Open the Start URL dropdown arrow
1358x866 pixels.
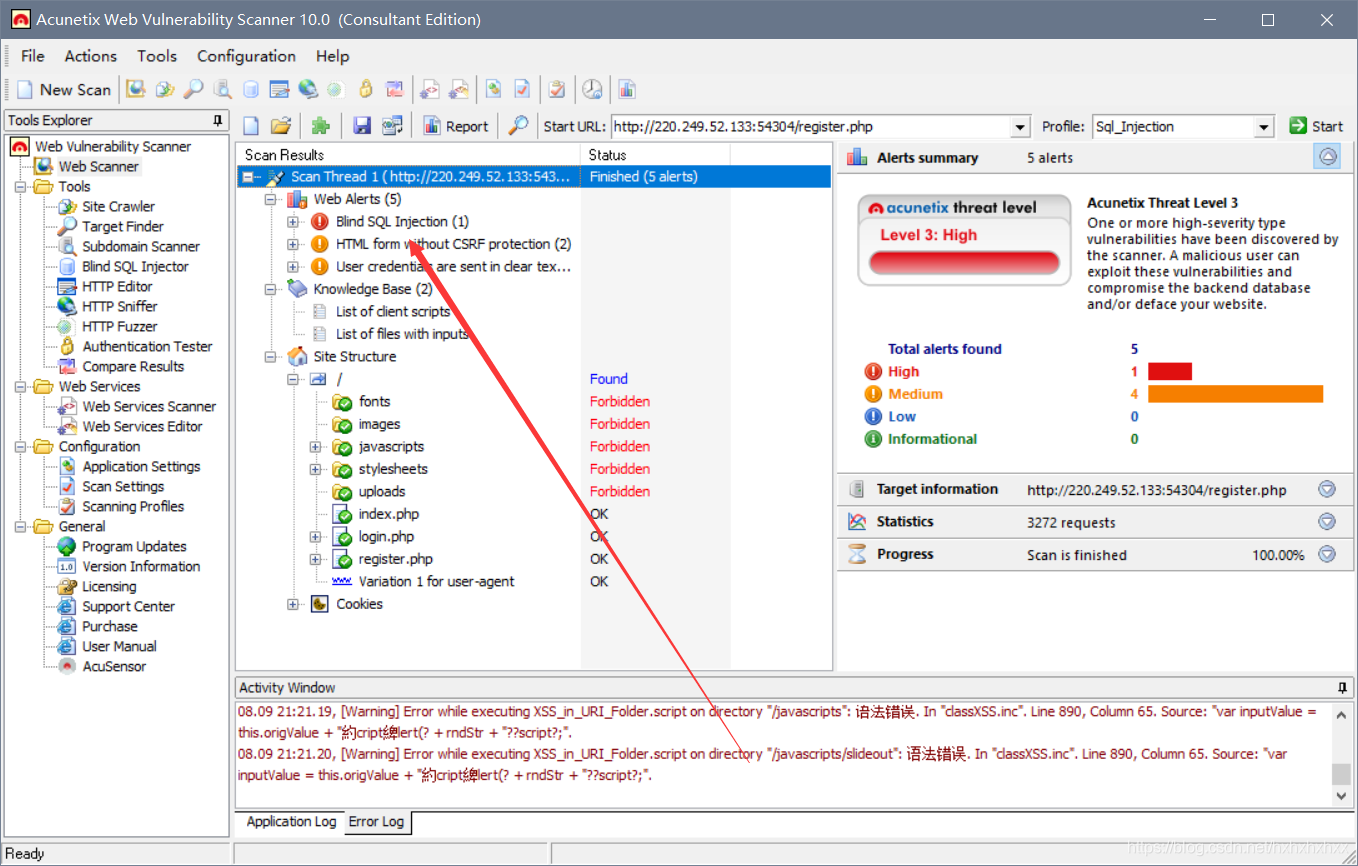point(1020,127)
